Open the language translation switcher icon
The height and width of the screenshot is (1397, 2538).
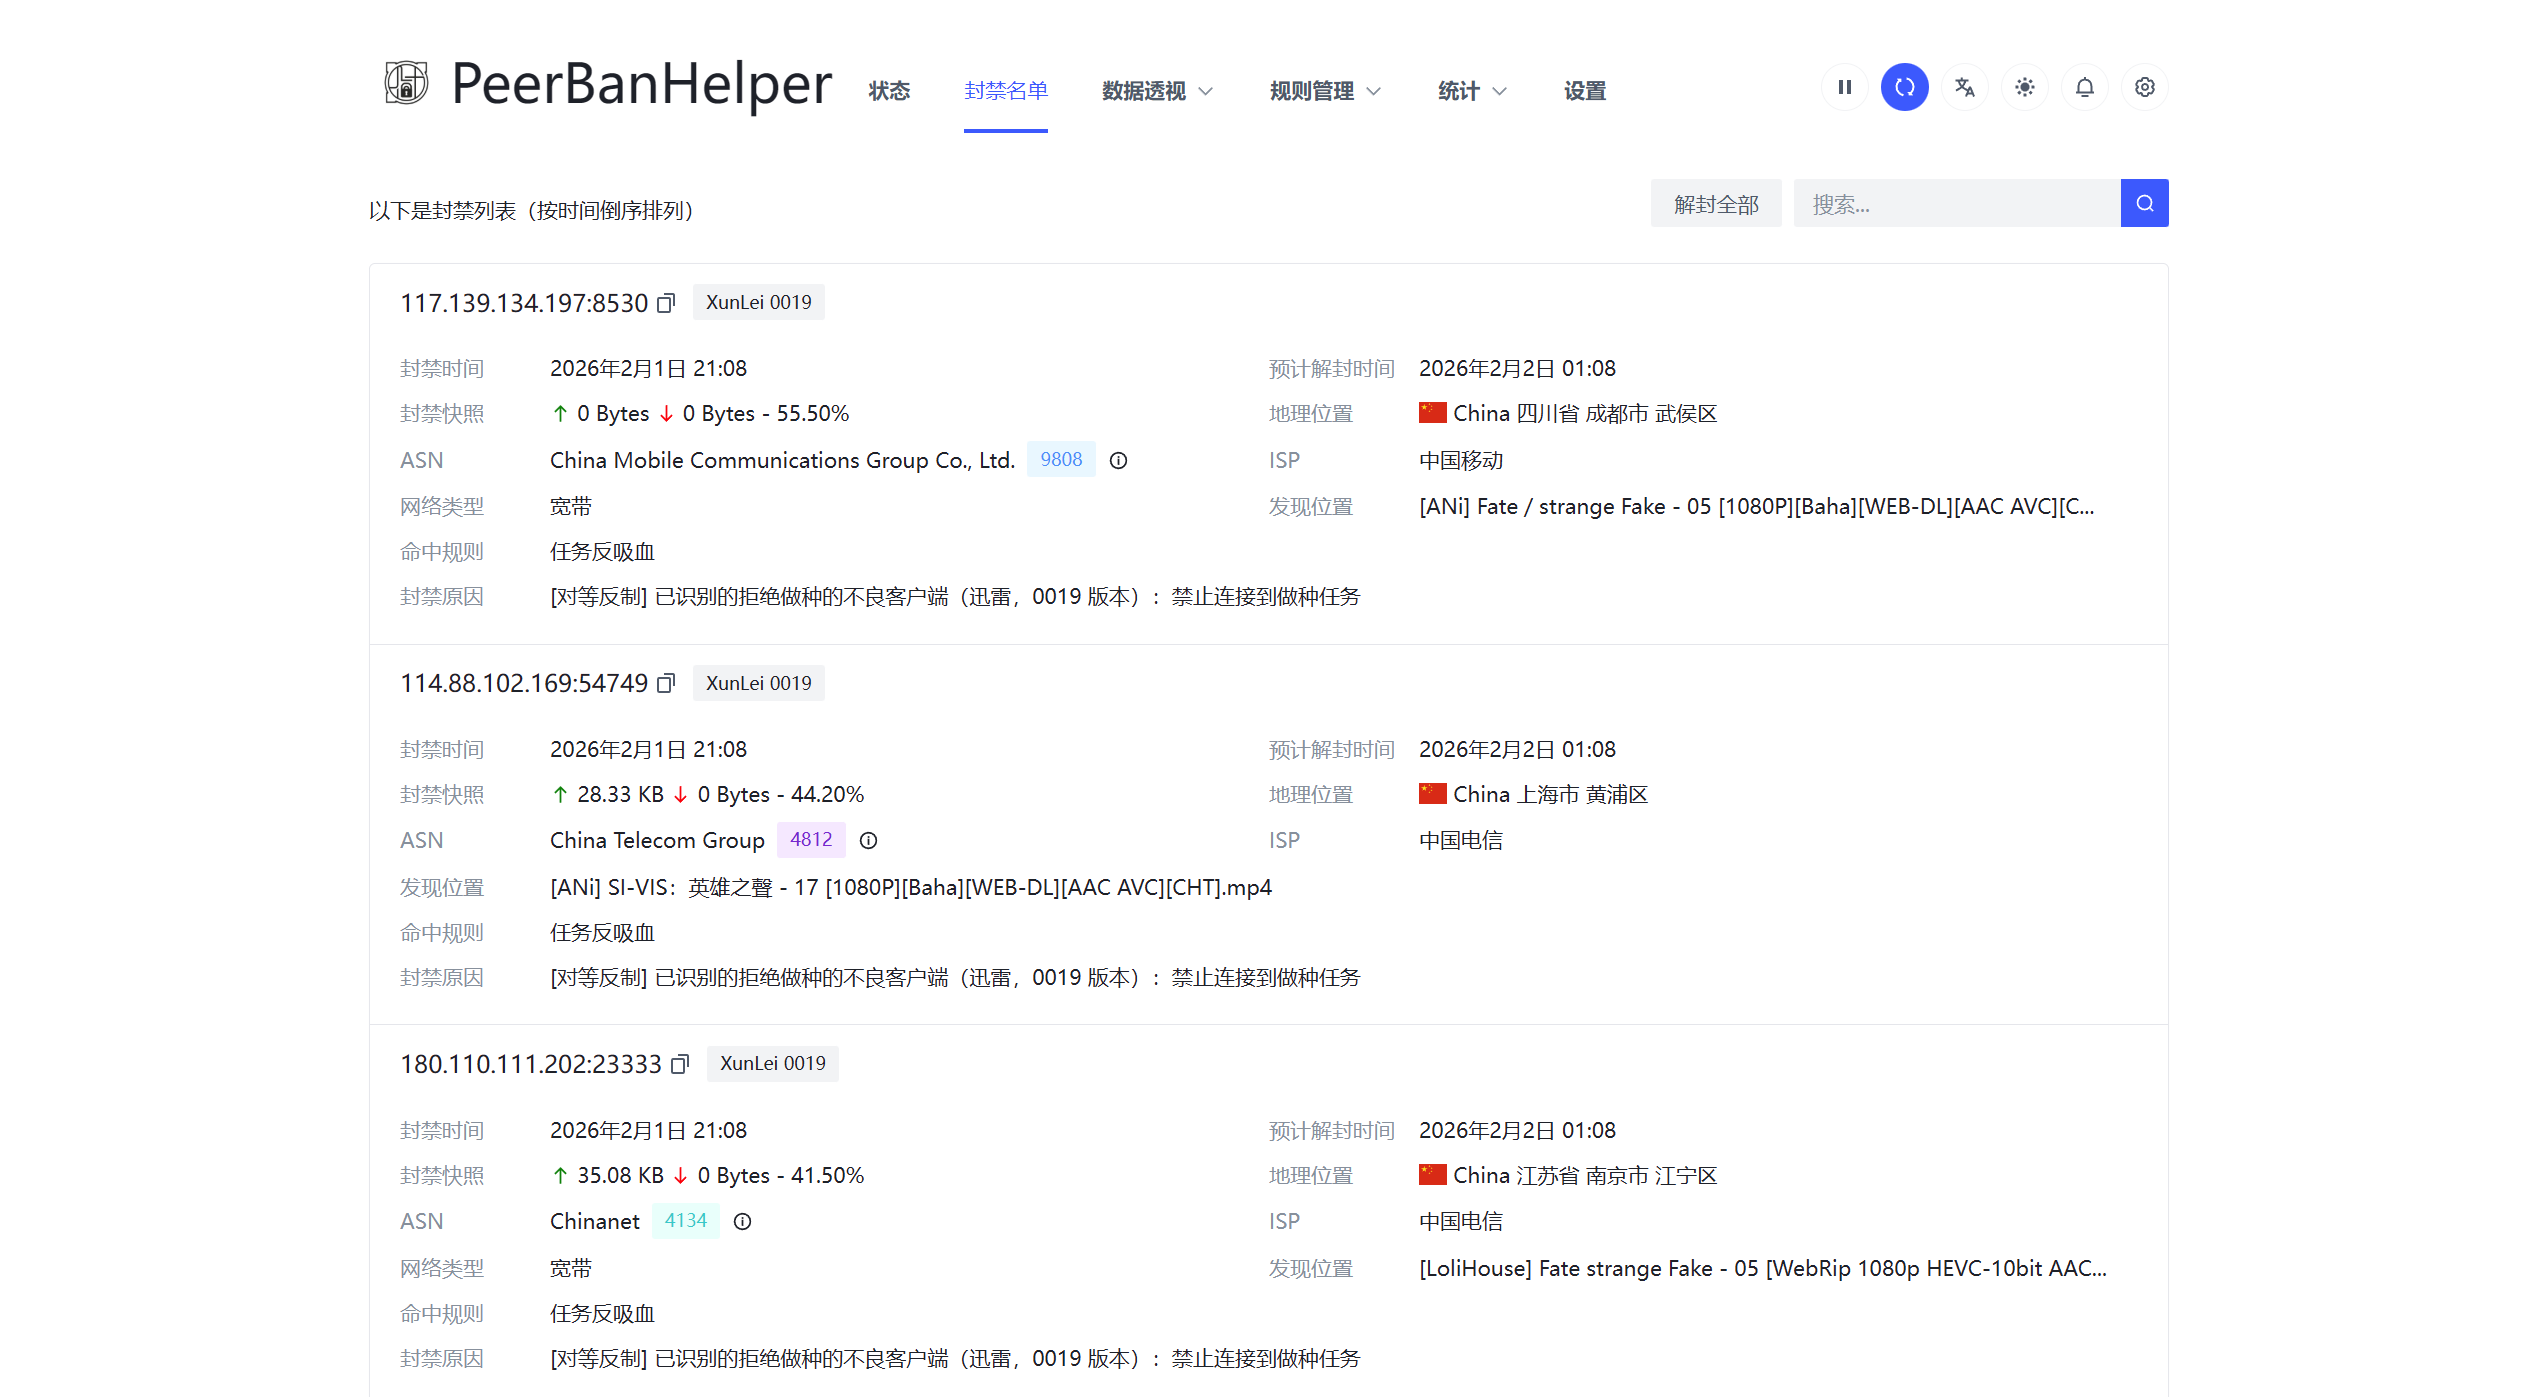1964,88
